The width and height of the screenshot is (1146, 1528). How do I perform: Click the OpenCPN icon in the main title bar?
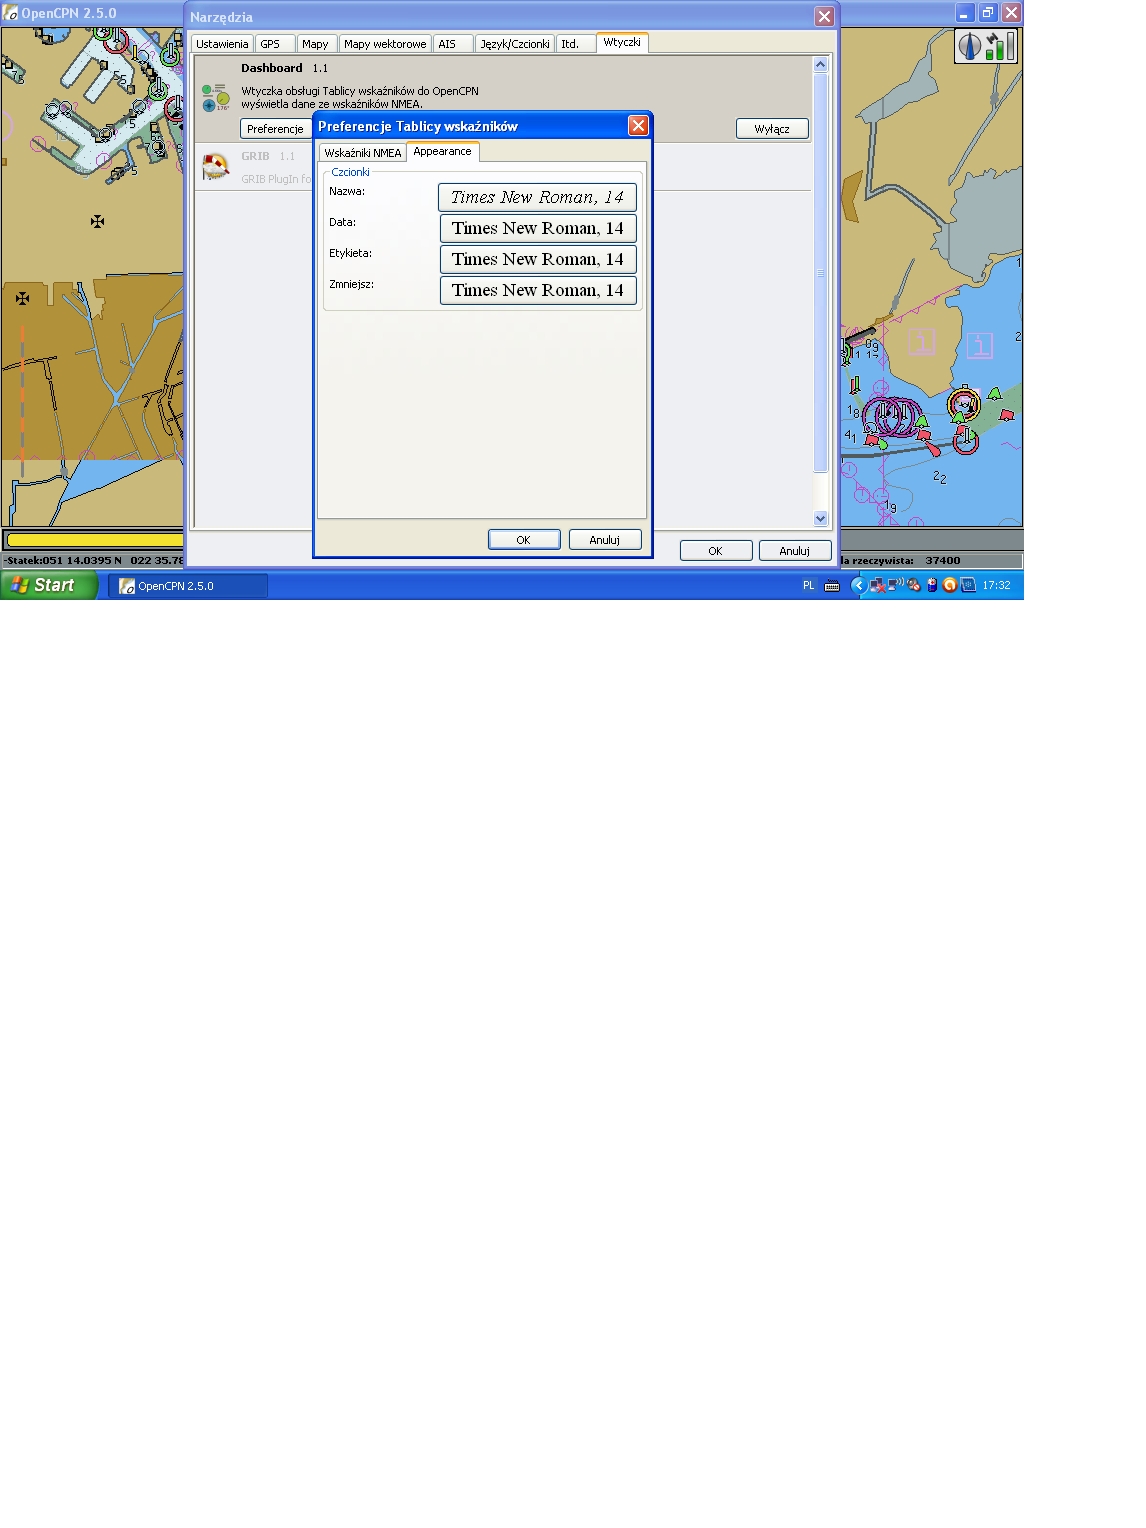tap(11, 13)
